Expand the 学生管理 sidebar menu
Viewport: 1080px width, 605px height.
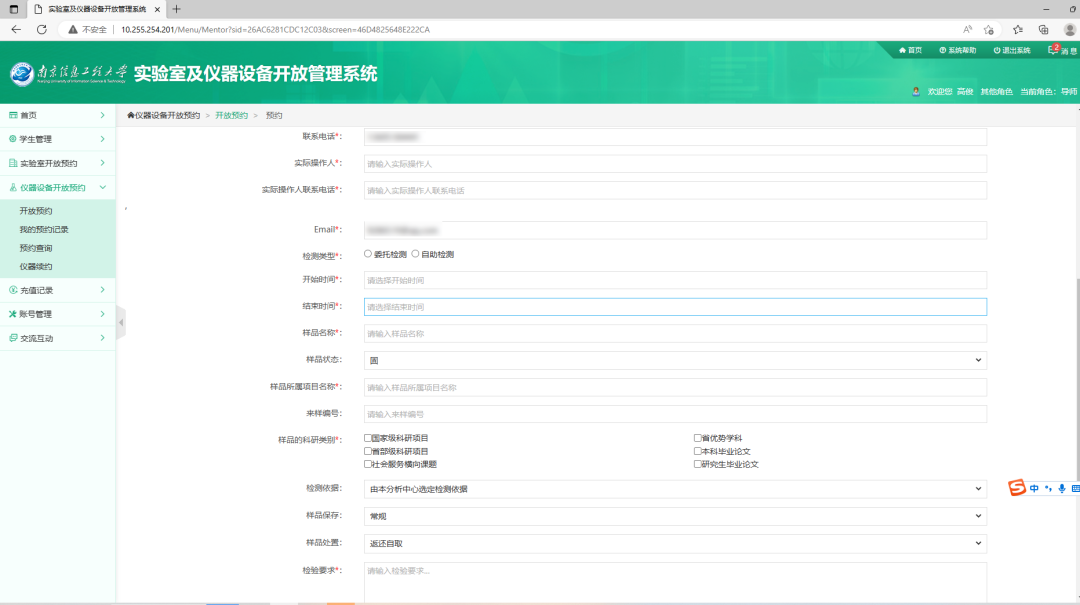(57, 139)
